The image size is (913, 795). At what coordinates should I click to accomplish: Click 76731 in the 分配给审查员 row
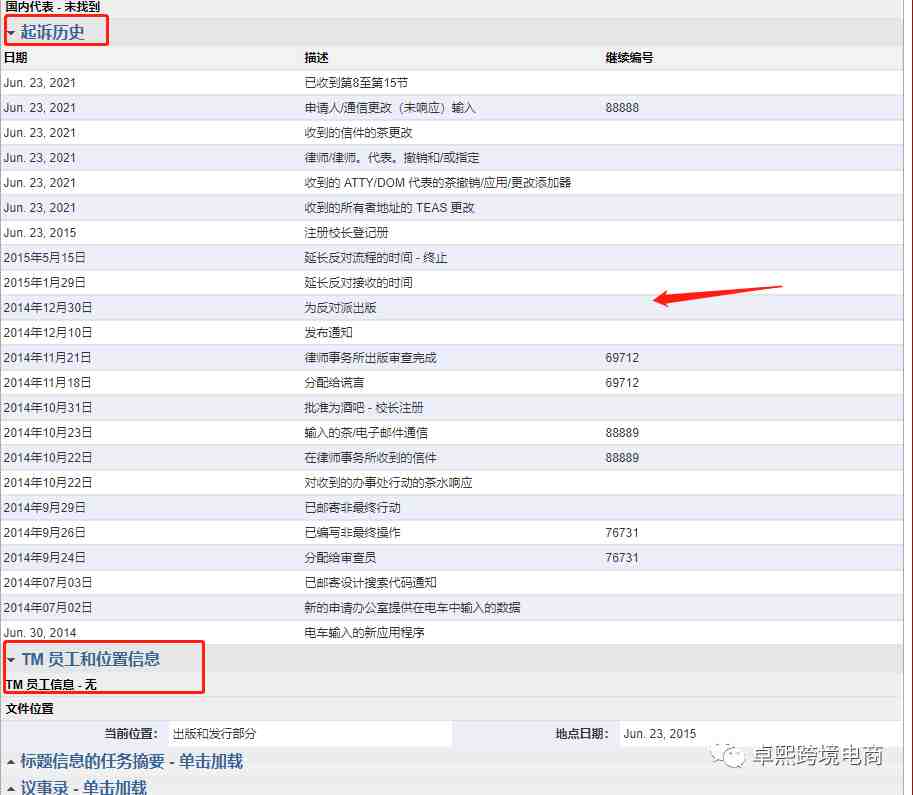coord(622,558)
